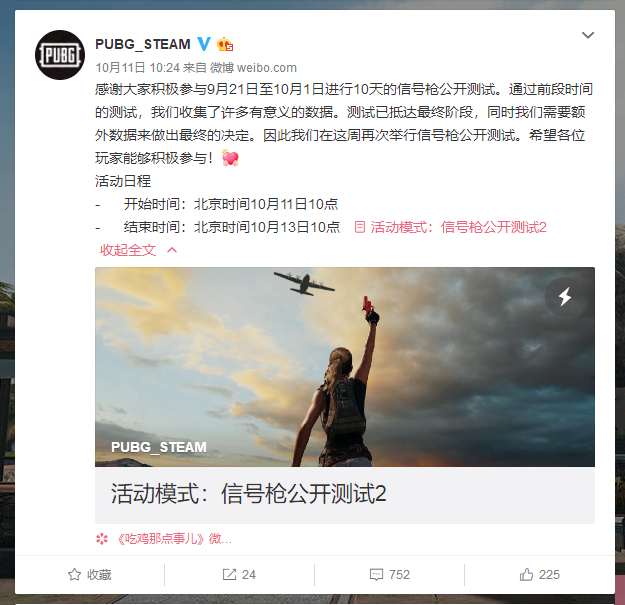Viewport: 625px width, 605px height.
Task: Click the article icon before 活动模式 link
Action: pyautogui.click(x=360, y=227)
